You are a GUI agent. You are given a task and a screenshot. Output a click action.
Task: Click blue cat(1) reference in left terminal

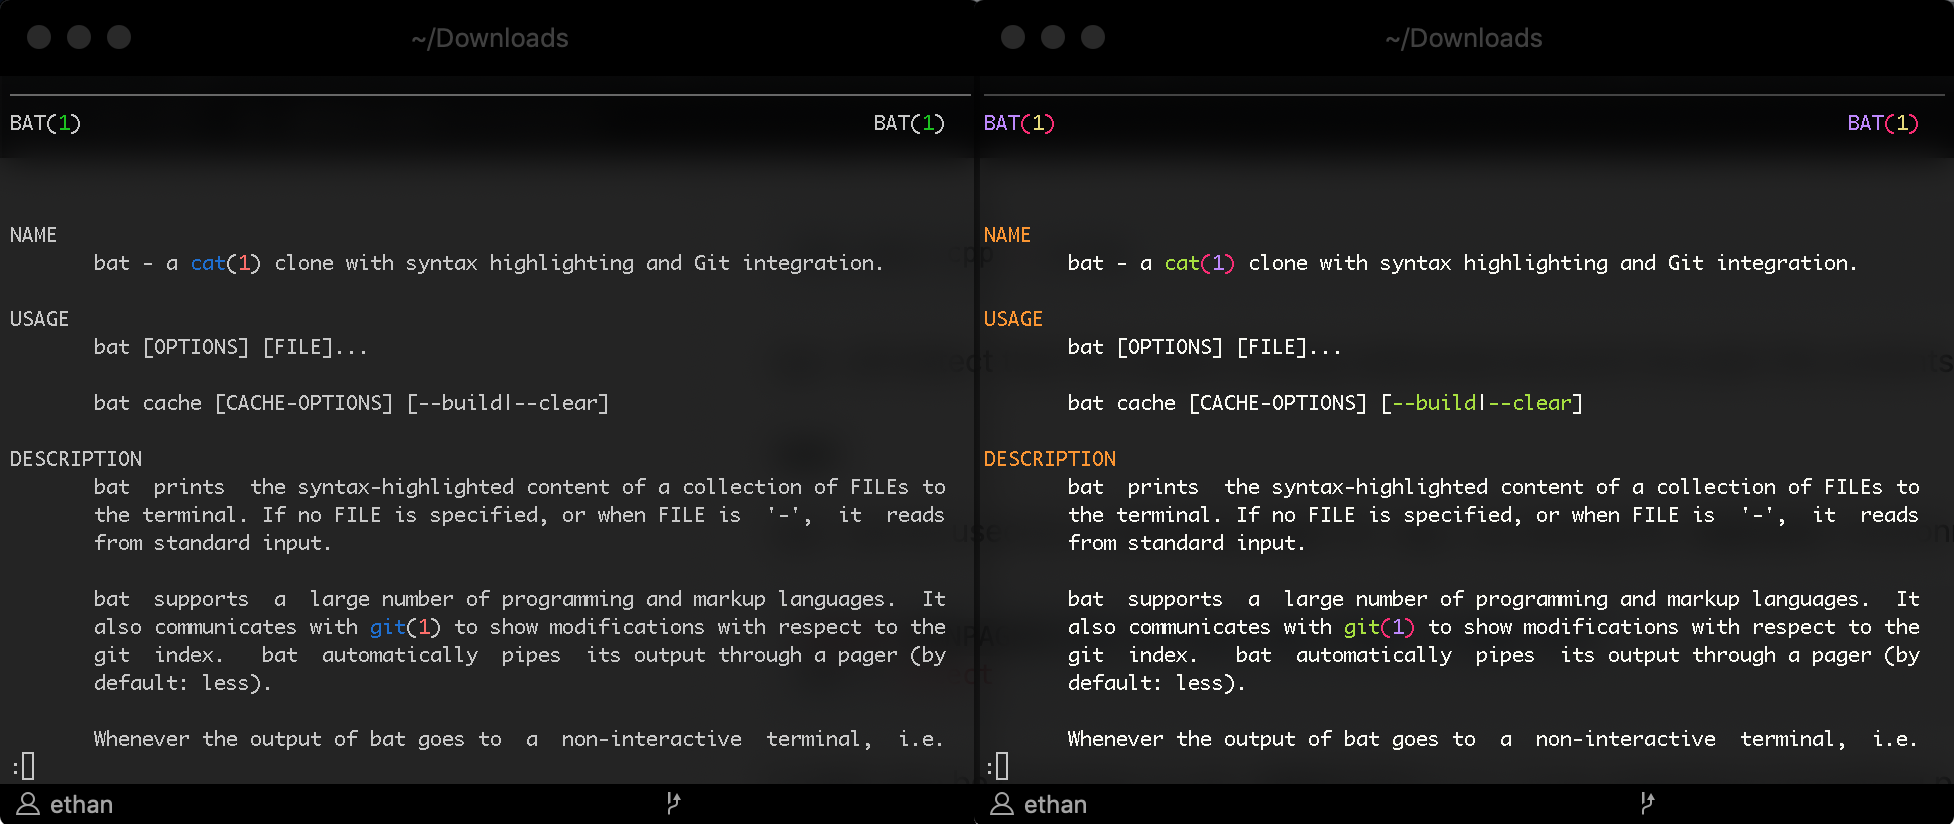pyautogui.click(x=226, y=263)
